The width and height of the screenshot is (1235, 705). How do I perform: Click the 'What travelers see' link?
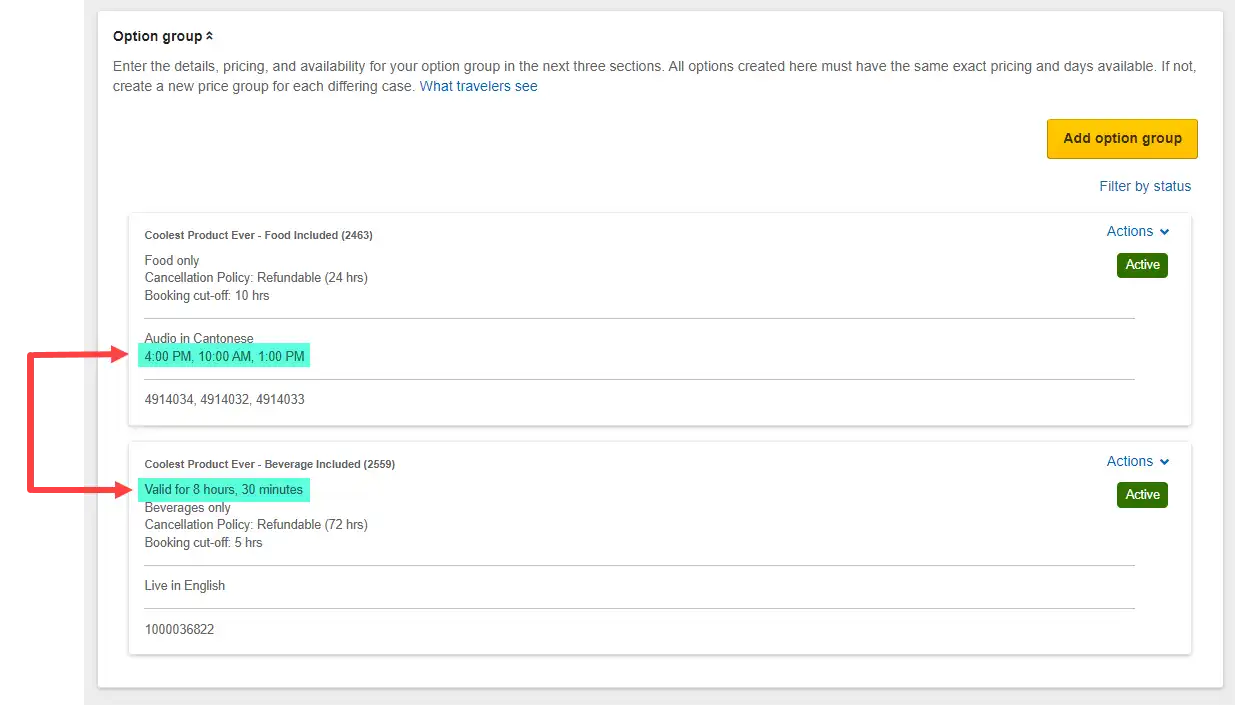click(478, 87)
